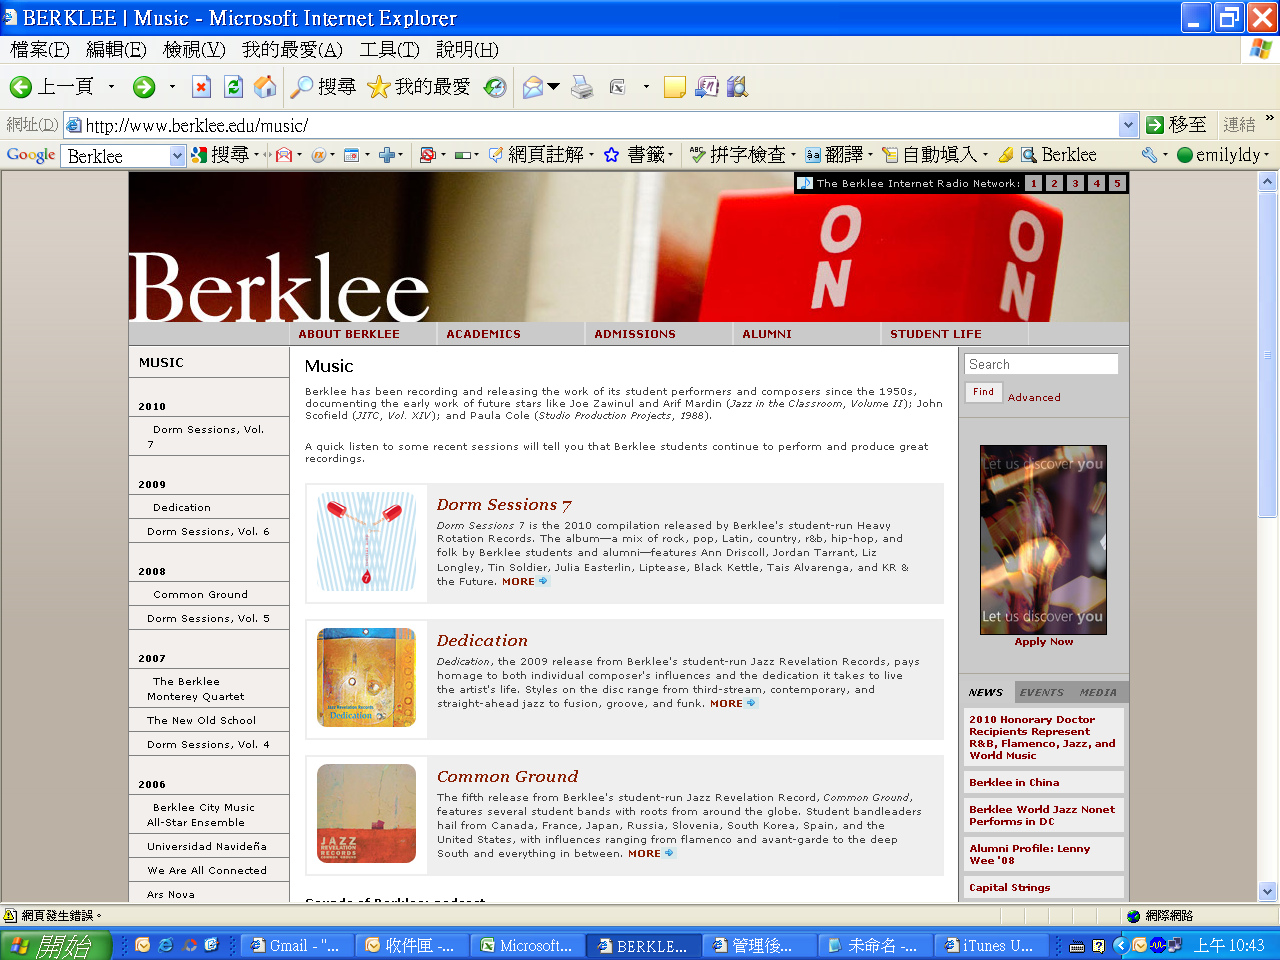
Task: Click the 自動填入 autofill button
Action: [930, 155]
